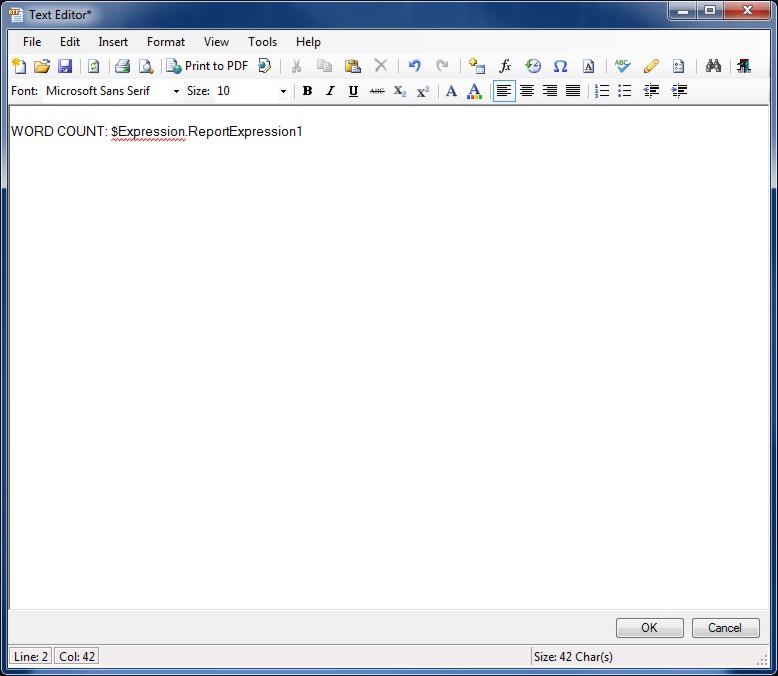Viewport: 778px width, 676px height.
Task: Toggle Underline formatting
Action: 353,91
